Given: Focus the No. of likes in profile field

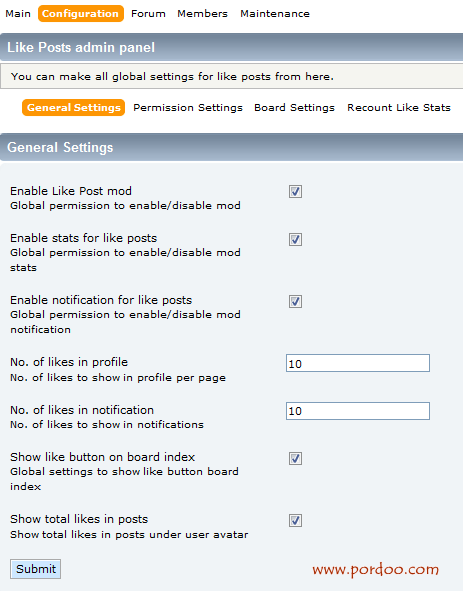Looking at the screenshot, I should click(x=358, y=363).
